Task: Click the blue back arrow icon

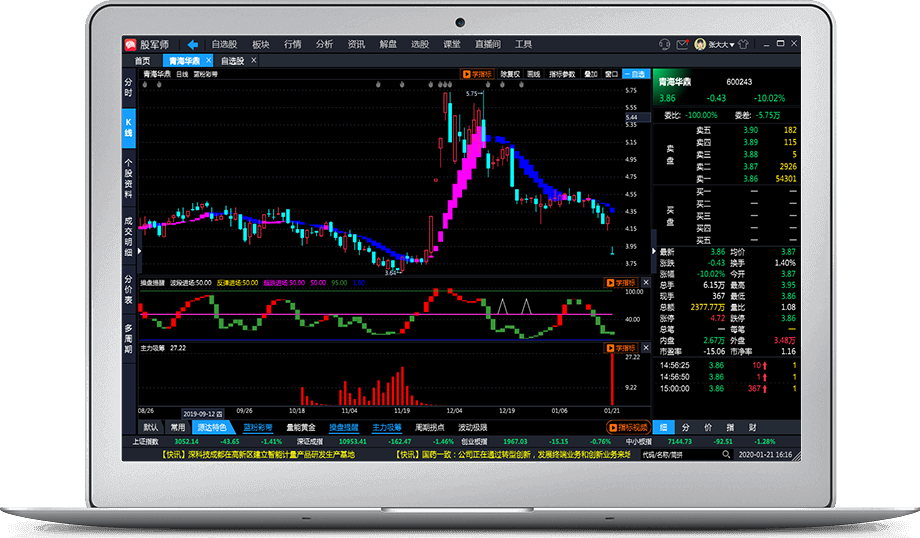Action: click(x=193, y=45)
